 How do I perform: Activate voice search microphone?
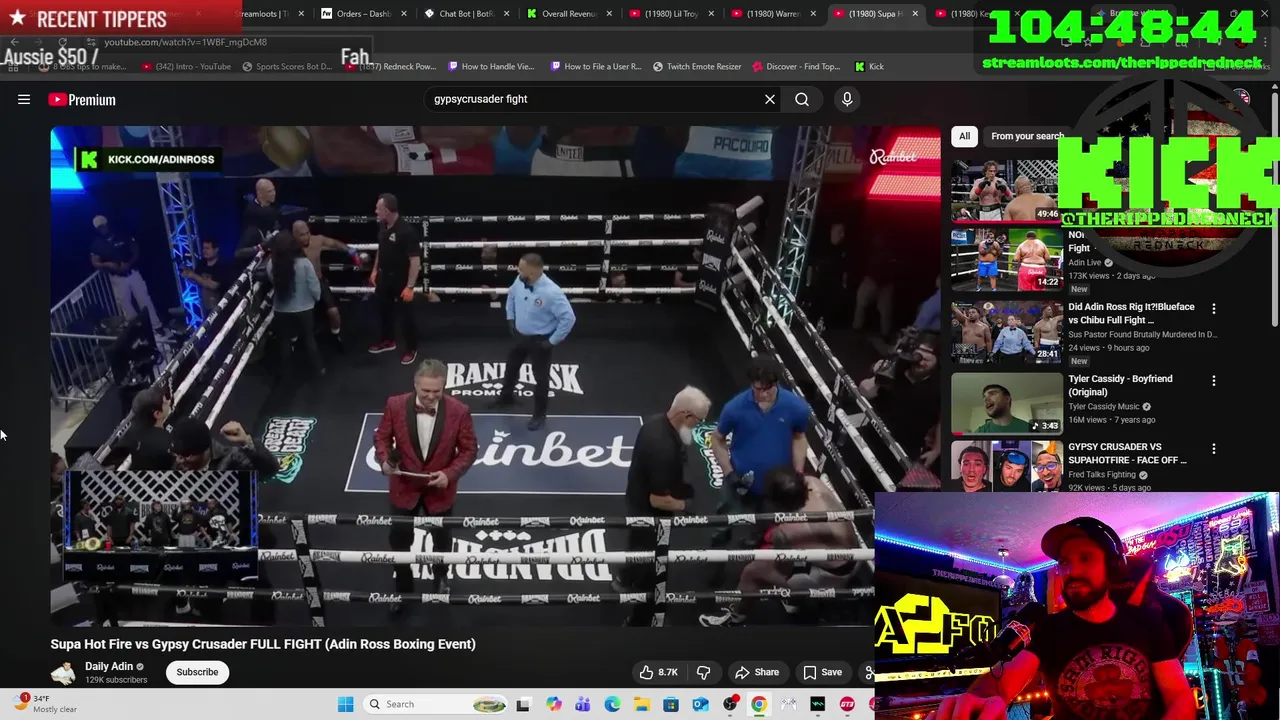click(x=847, y=99)
